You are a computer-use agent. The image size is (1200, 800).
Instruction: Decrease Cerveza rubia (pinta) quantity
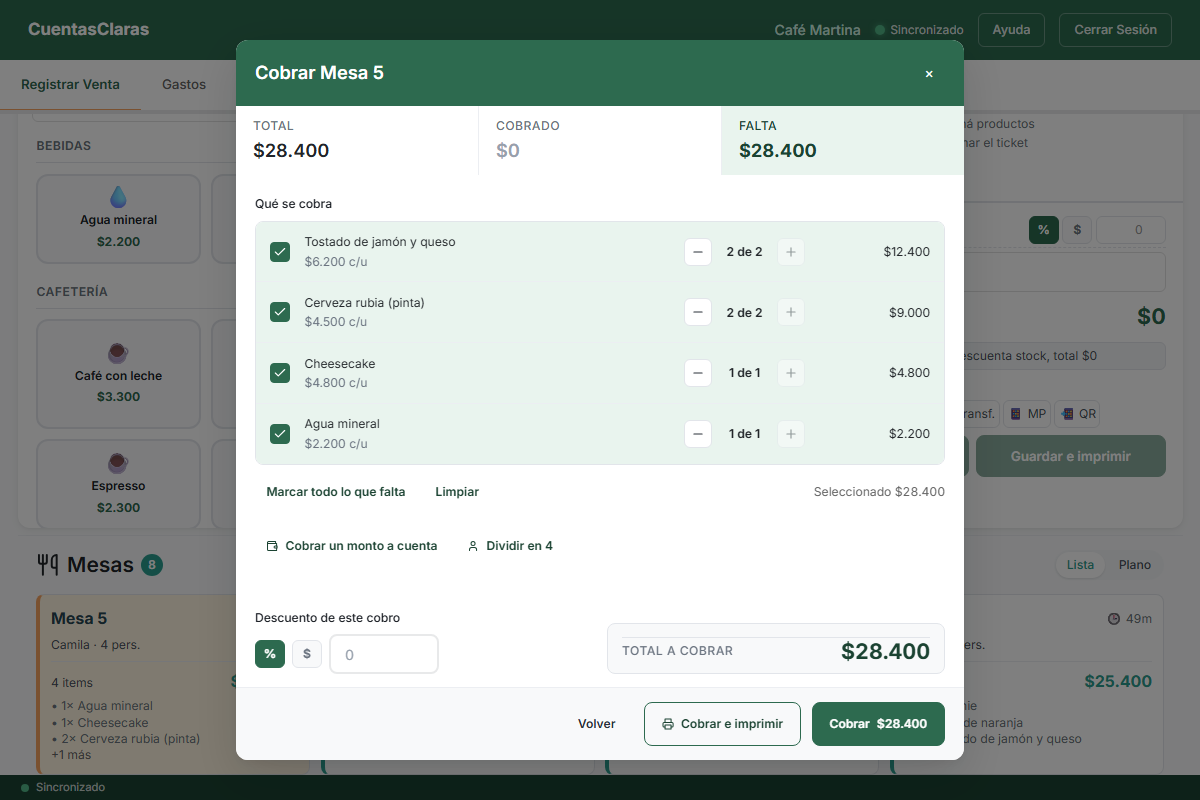click(698, 312)
